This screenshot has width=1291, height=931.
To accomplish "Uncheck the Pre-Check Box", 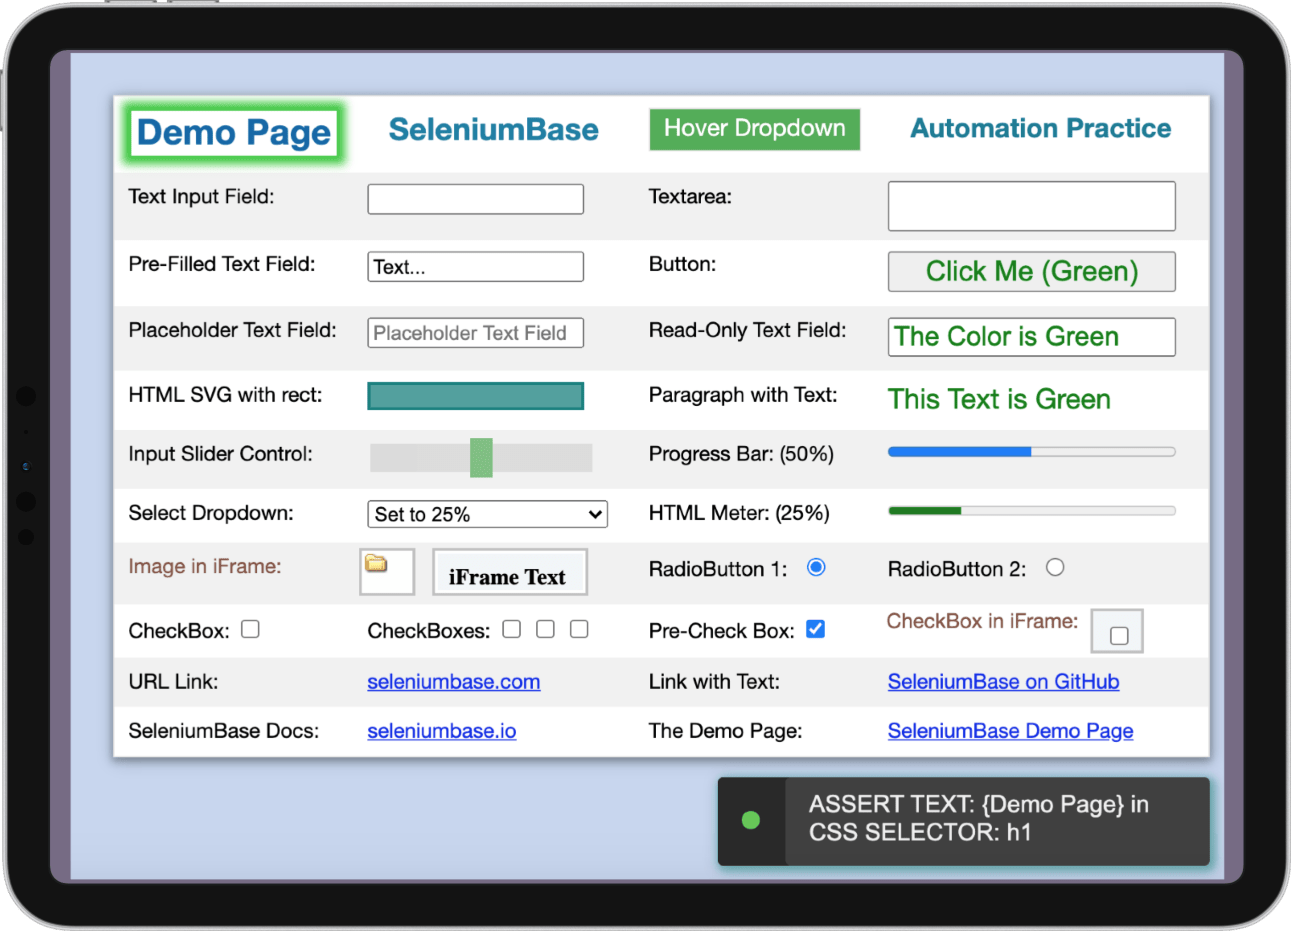I will pyautogui.click(x=816, y=629).
